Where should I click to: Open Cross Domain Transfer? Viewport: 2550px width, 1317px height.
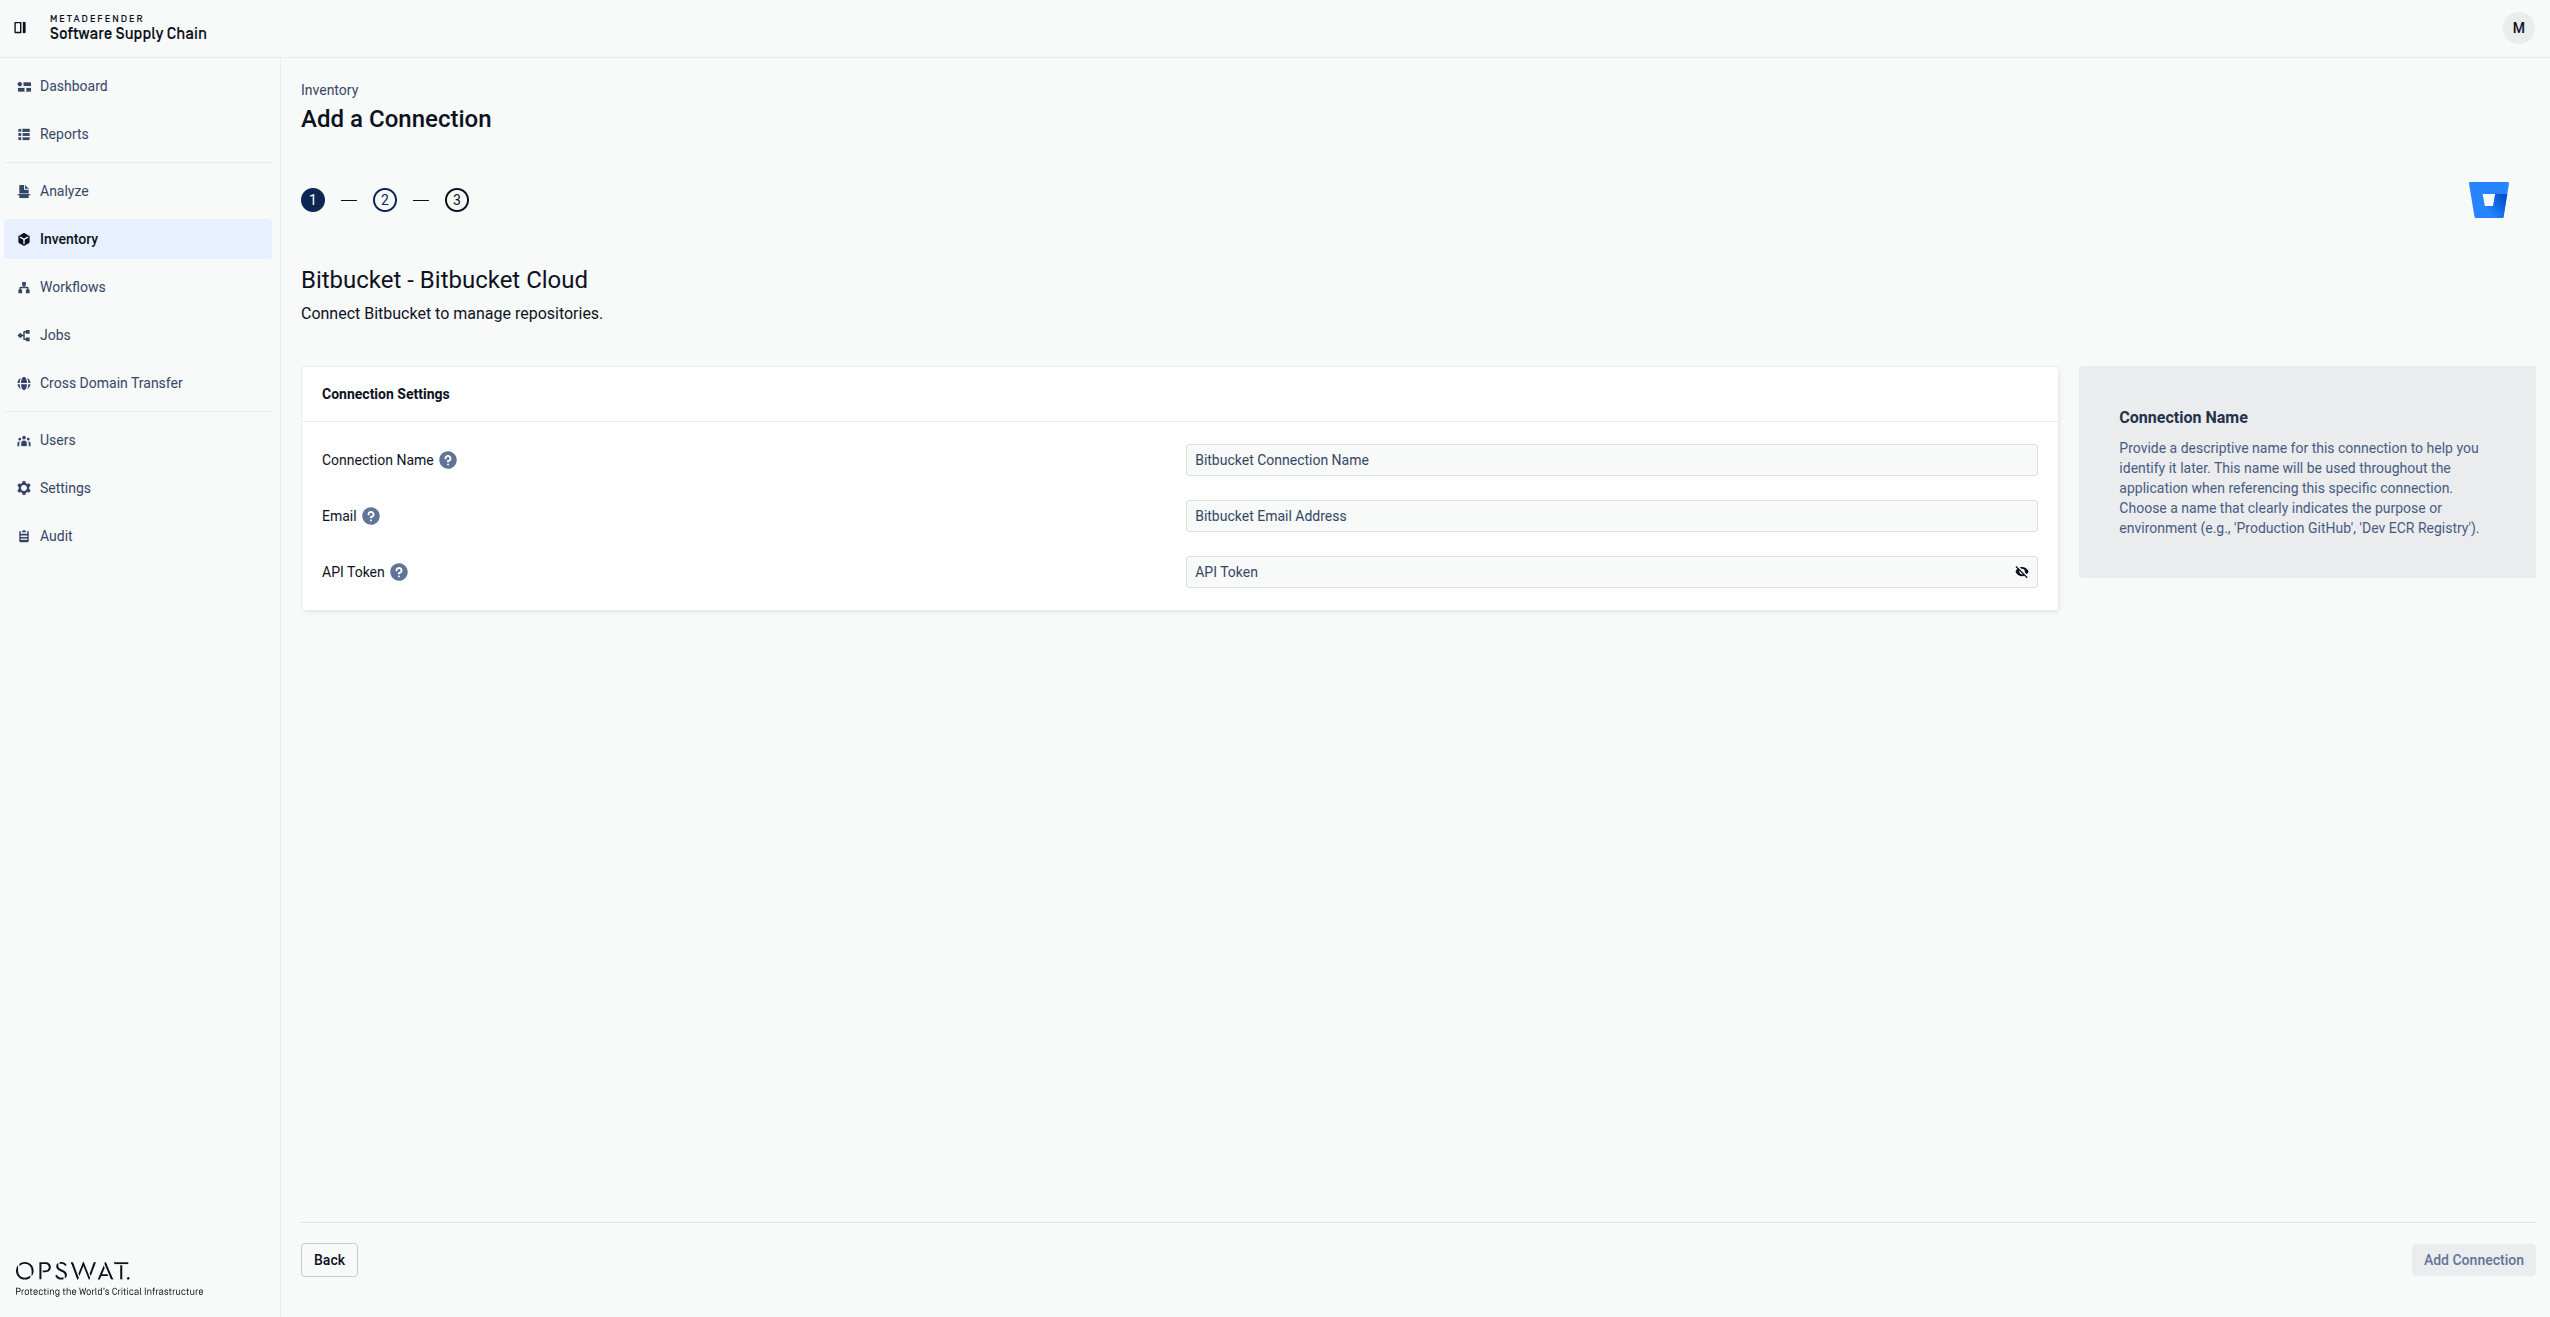[138, 383]
